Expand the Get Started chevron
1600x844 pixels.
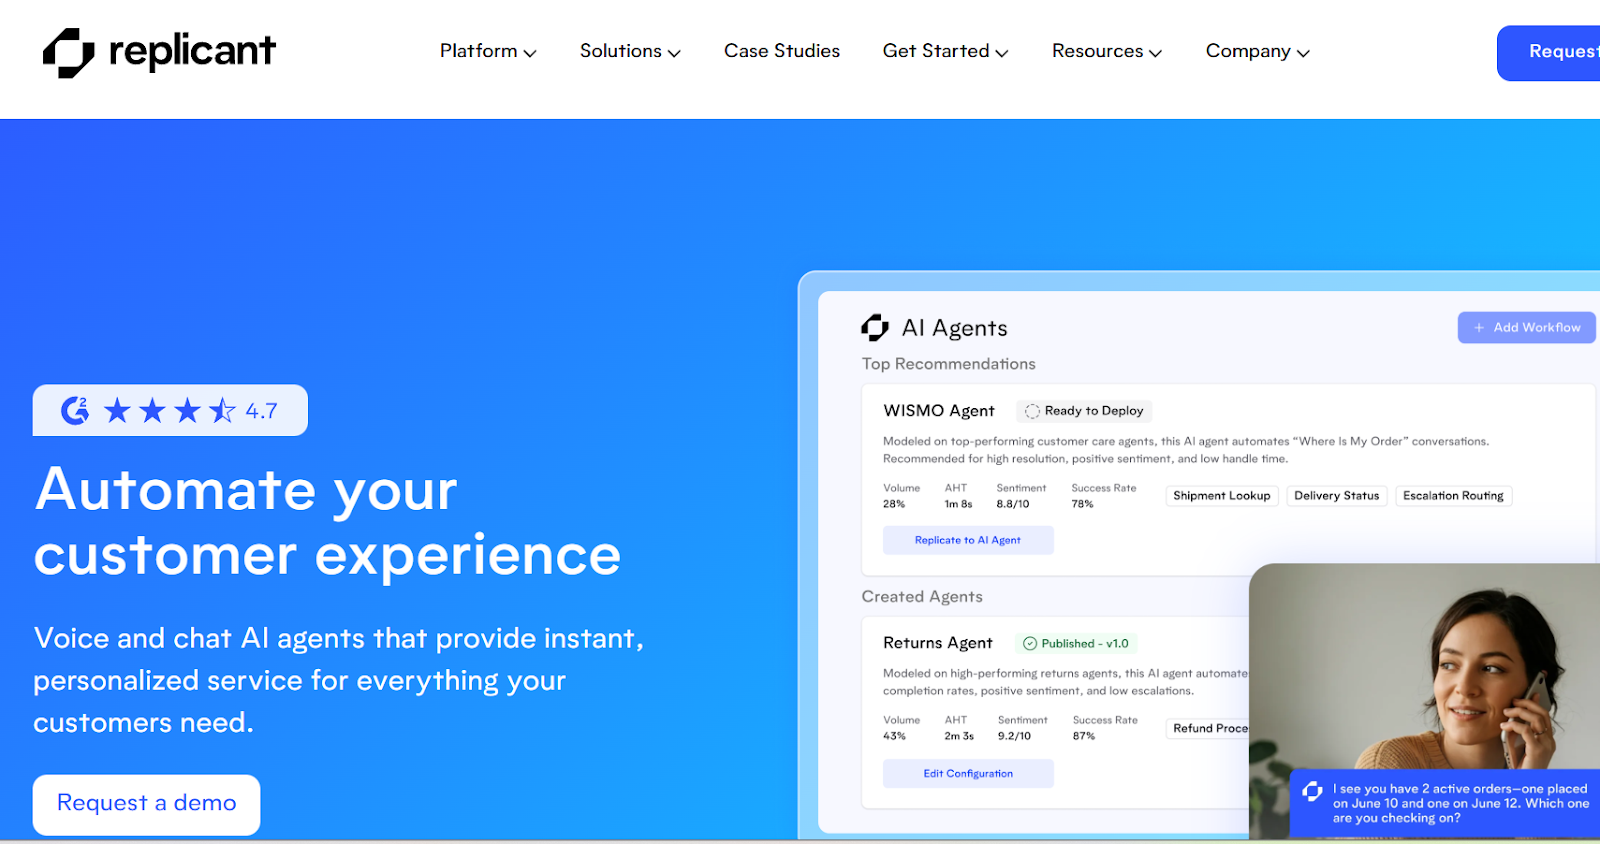pos(1002,53)
